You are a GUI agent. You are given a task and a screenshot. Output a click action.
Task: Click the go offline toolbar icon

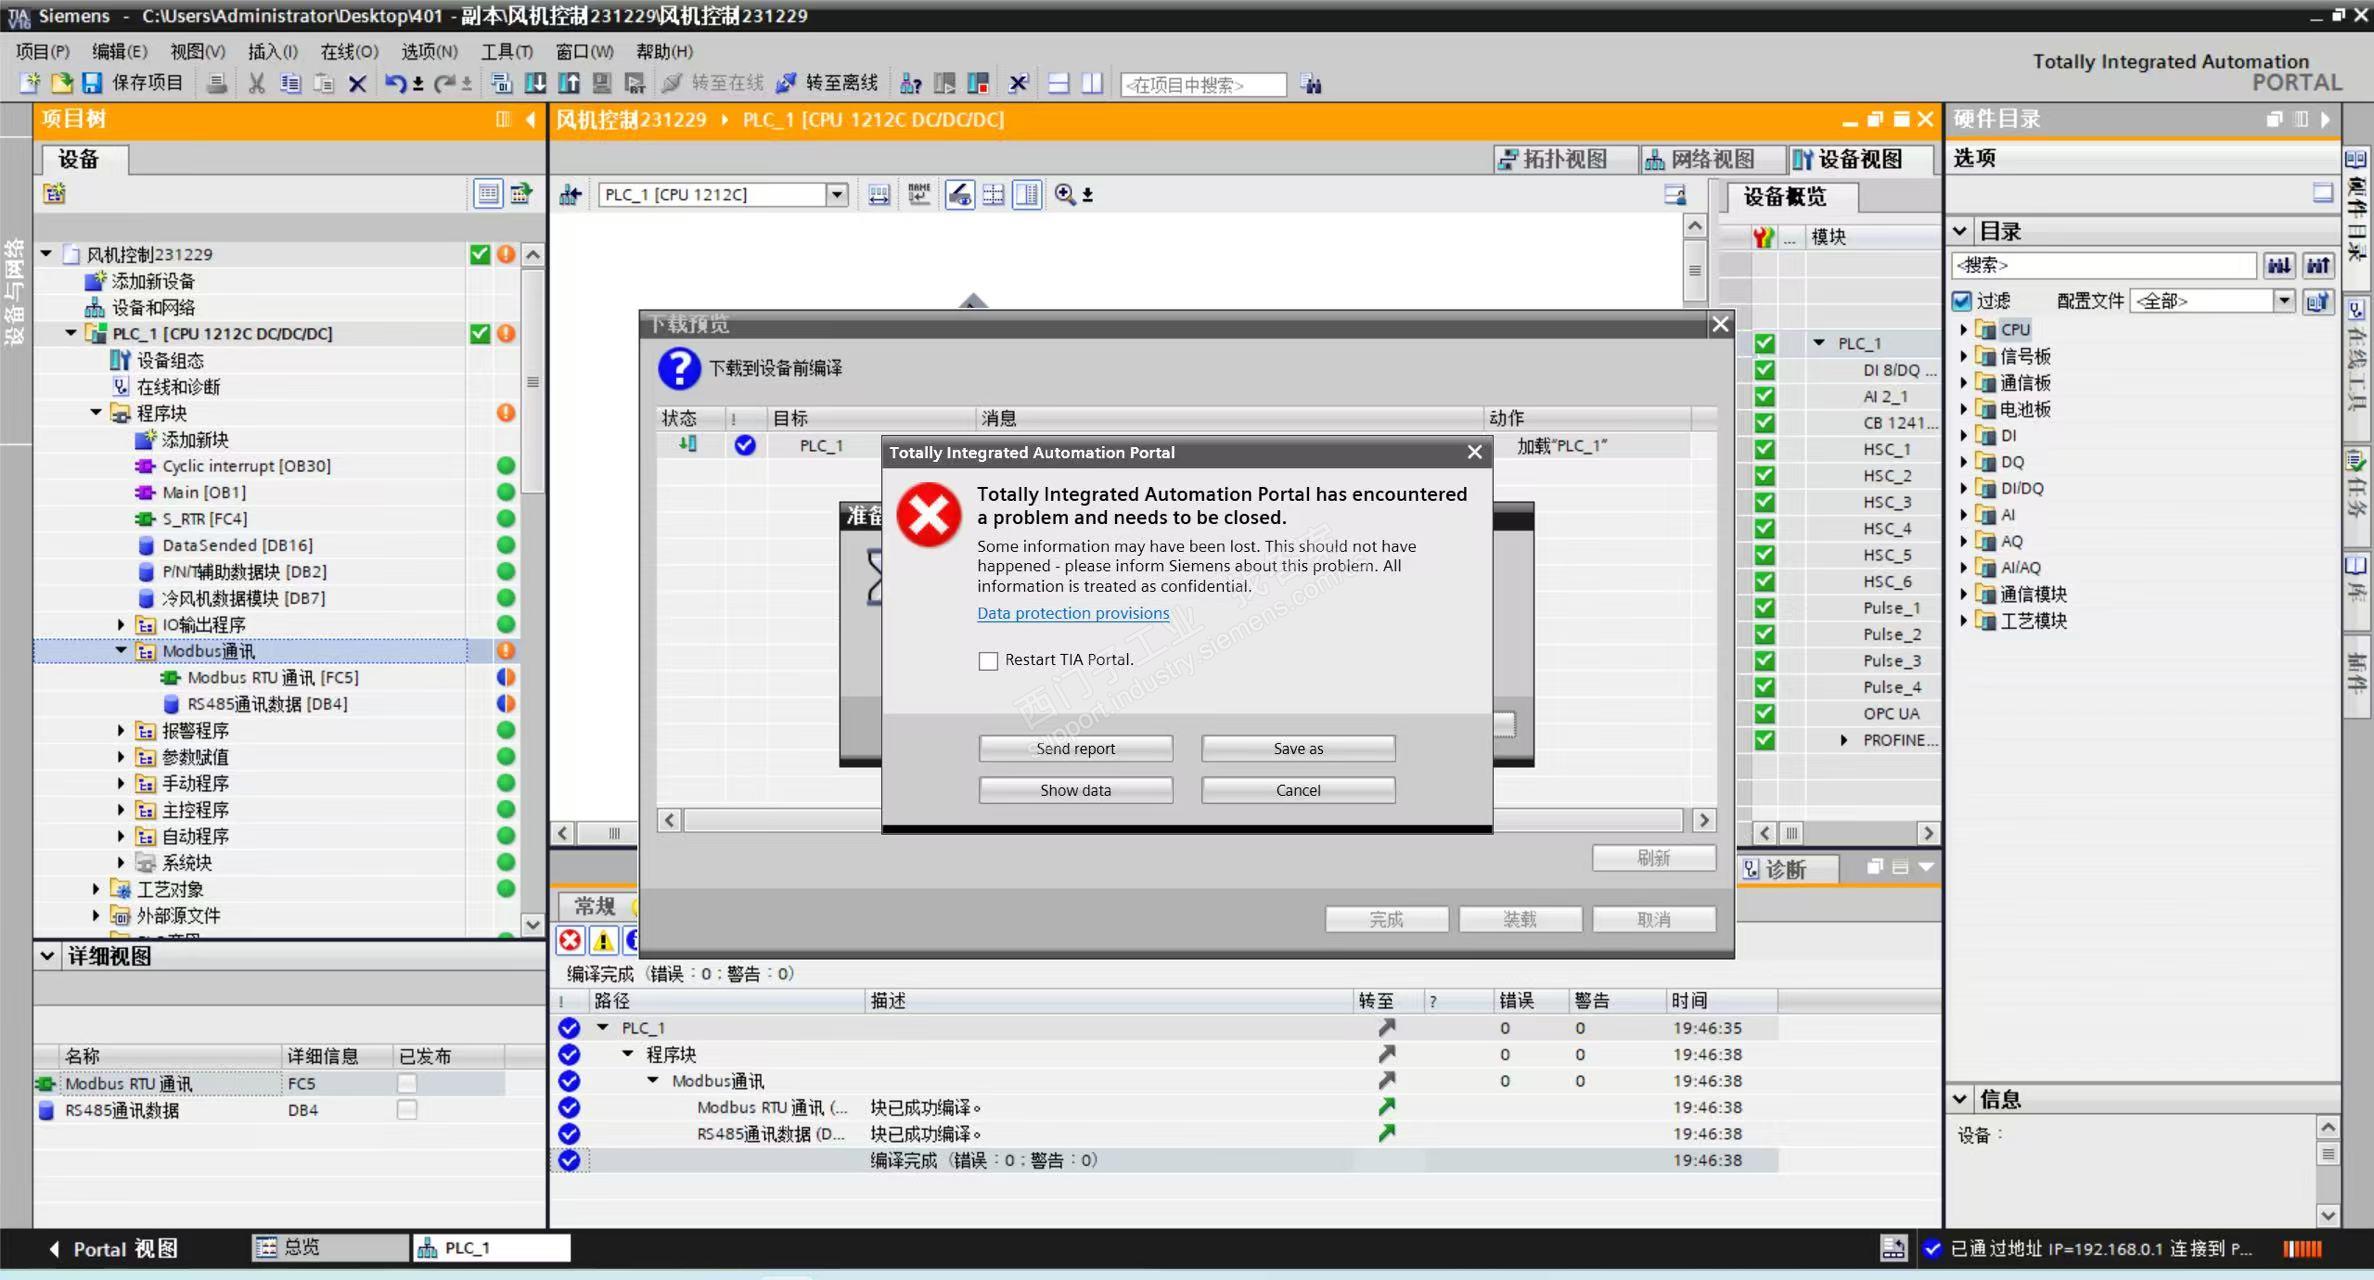[788, 83]
